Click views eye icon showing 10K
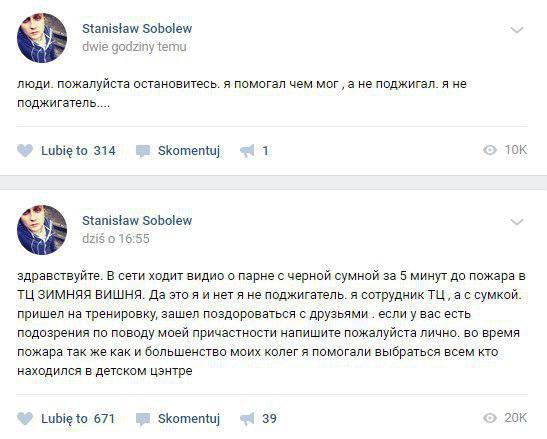Viewport: 547px width, 439px height. coord(490,150)
